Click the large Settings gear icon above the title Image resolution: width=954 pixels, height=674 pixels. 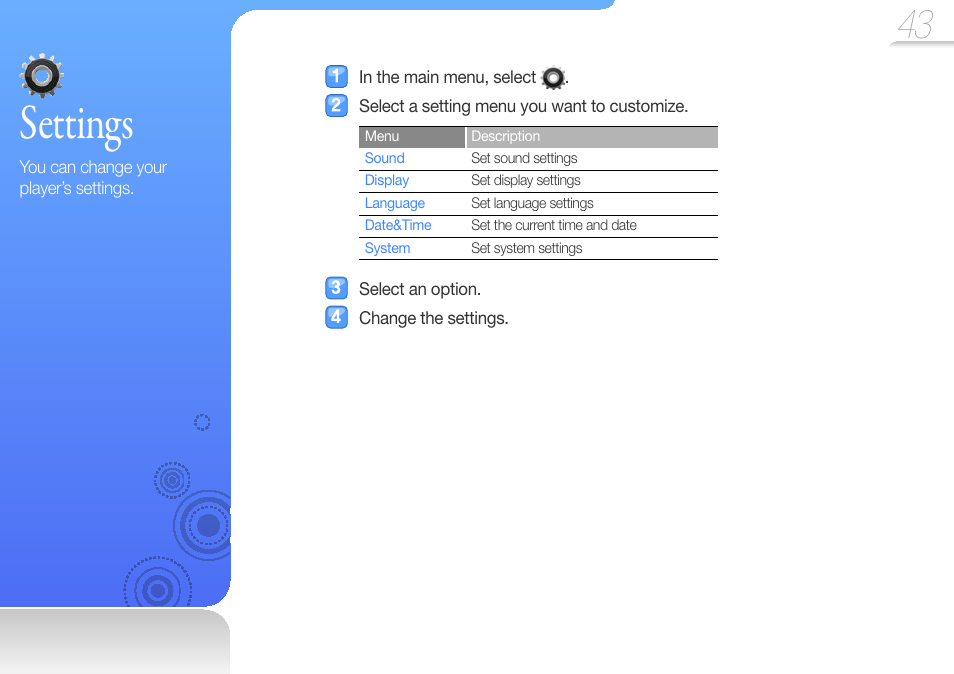[42, 76]
